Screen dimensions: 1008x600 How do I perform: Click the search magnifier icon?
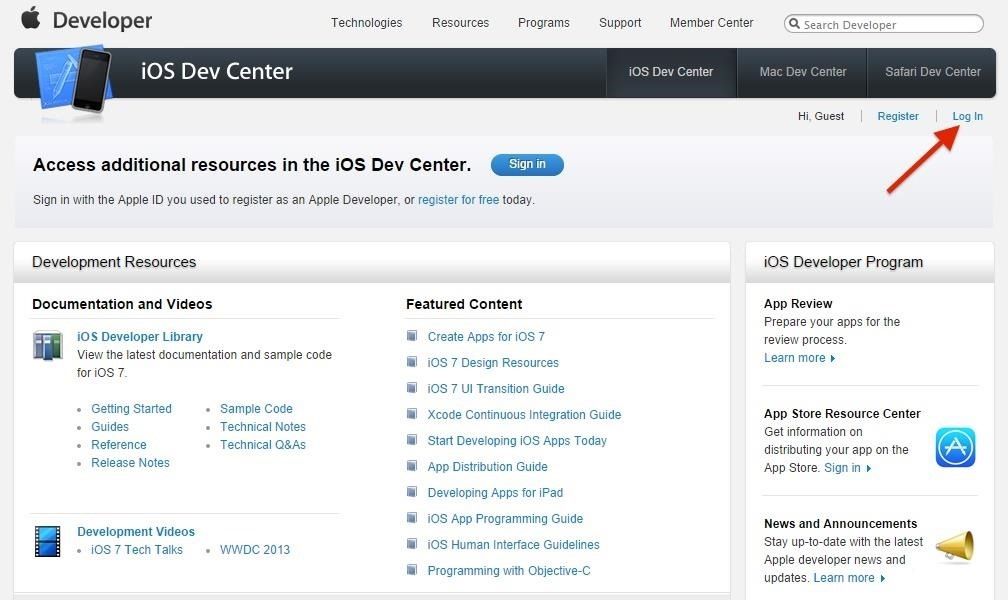795,24
